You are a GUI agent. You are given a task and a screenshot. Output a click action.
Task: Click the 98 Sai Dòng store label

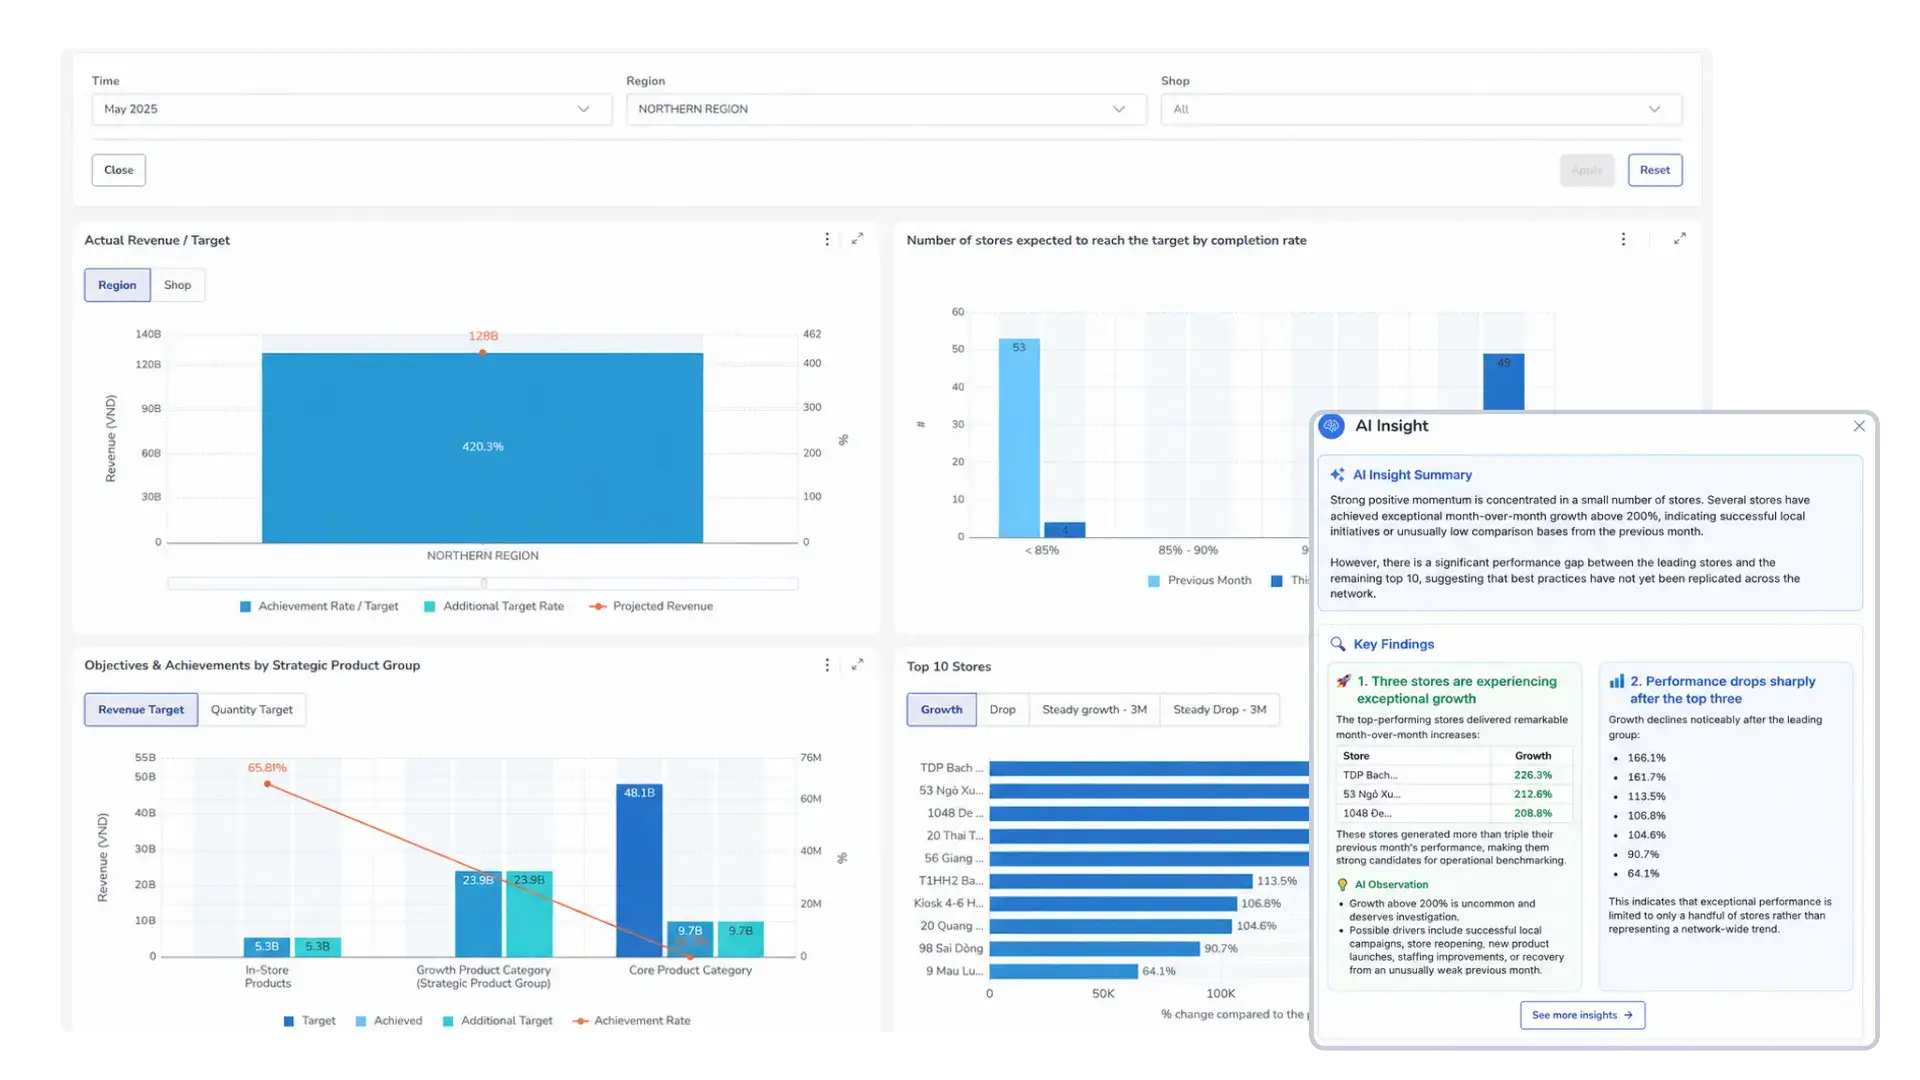(951, 949)
